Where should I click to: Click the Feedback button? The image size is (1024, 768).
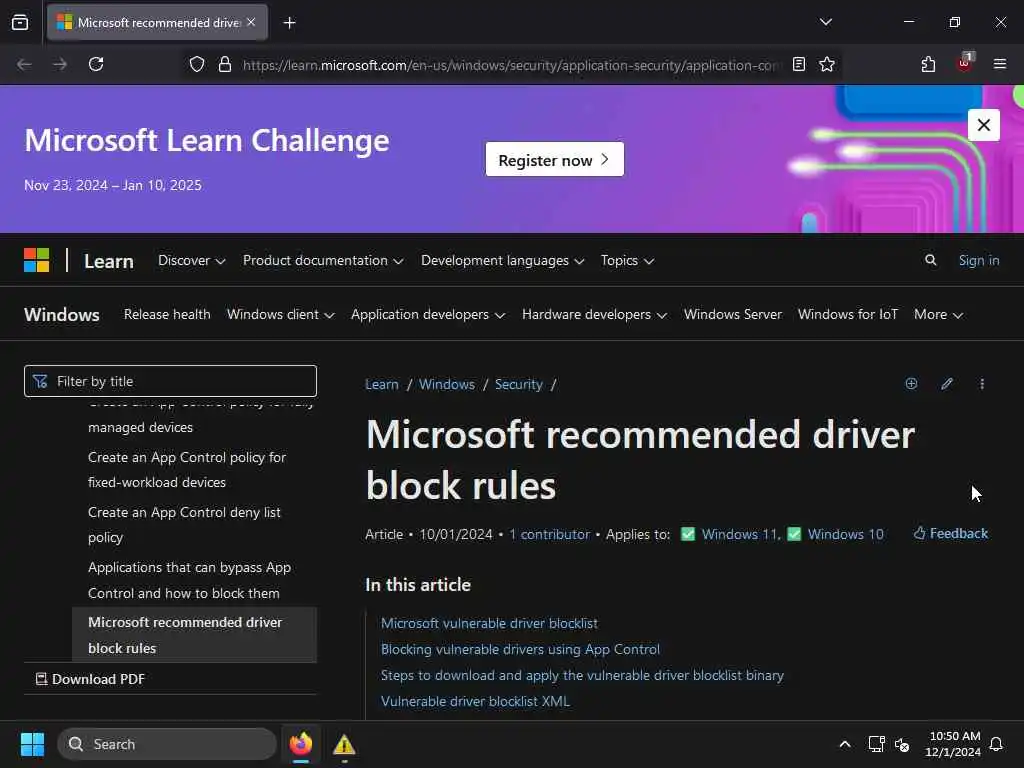point(950,534)
